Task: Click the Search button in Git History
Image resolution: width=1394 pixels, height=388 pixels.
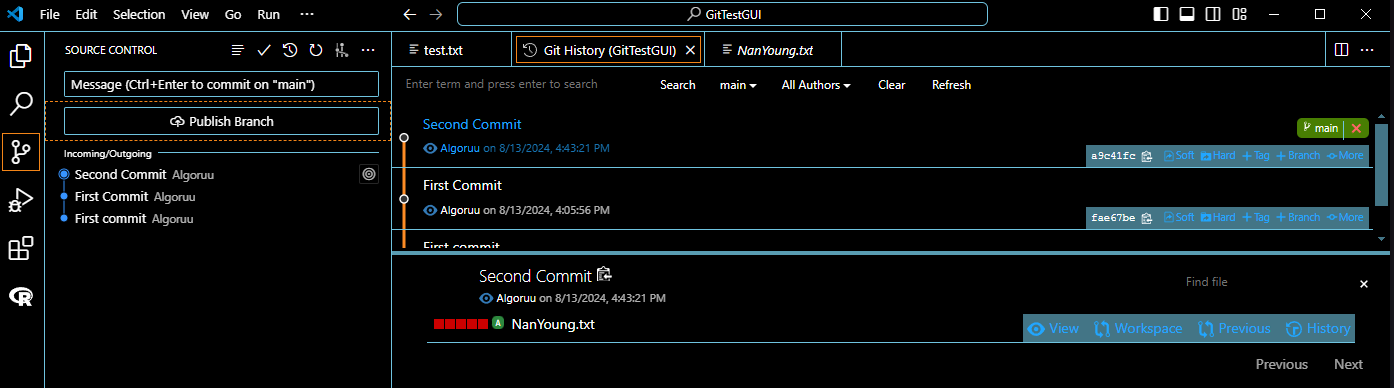Action: [x=678, y=85]
